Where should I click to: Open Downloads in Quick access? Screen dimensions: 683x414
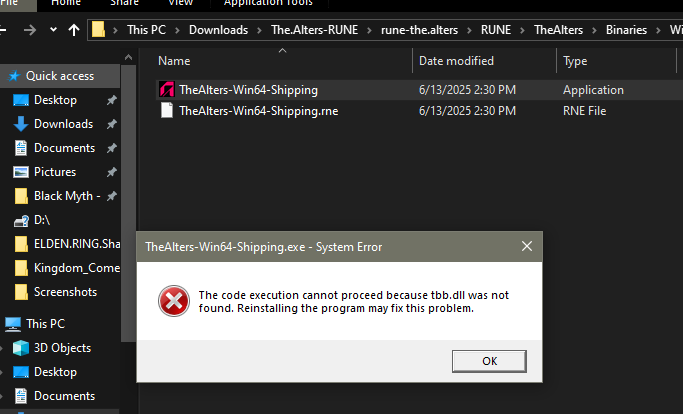coord(63,124)
